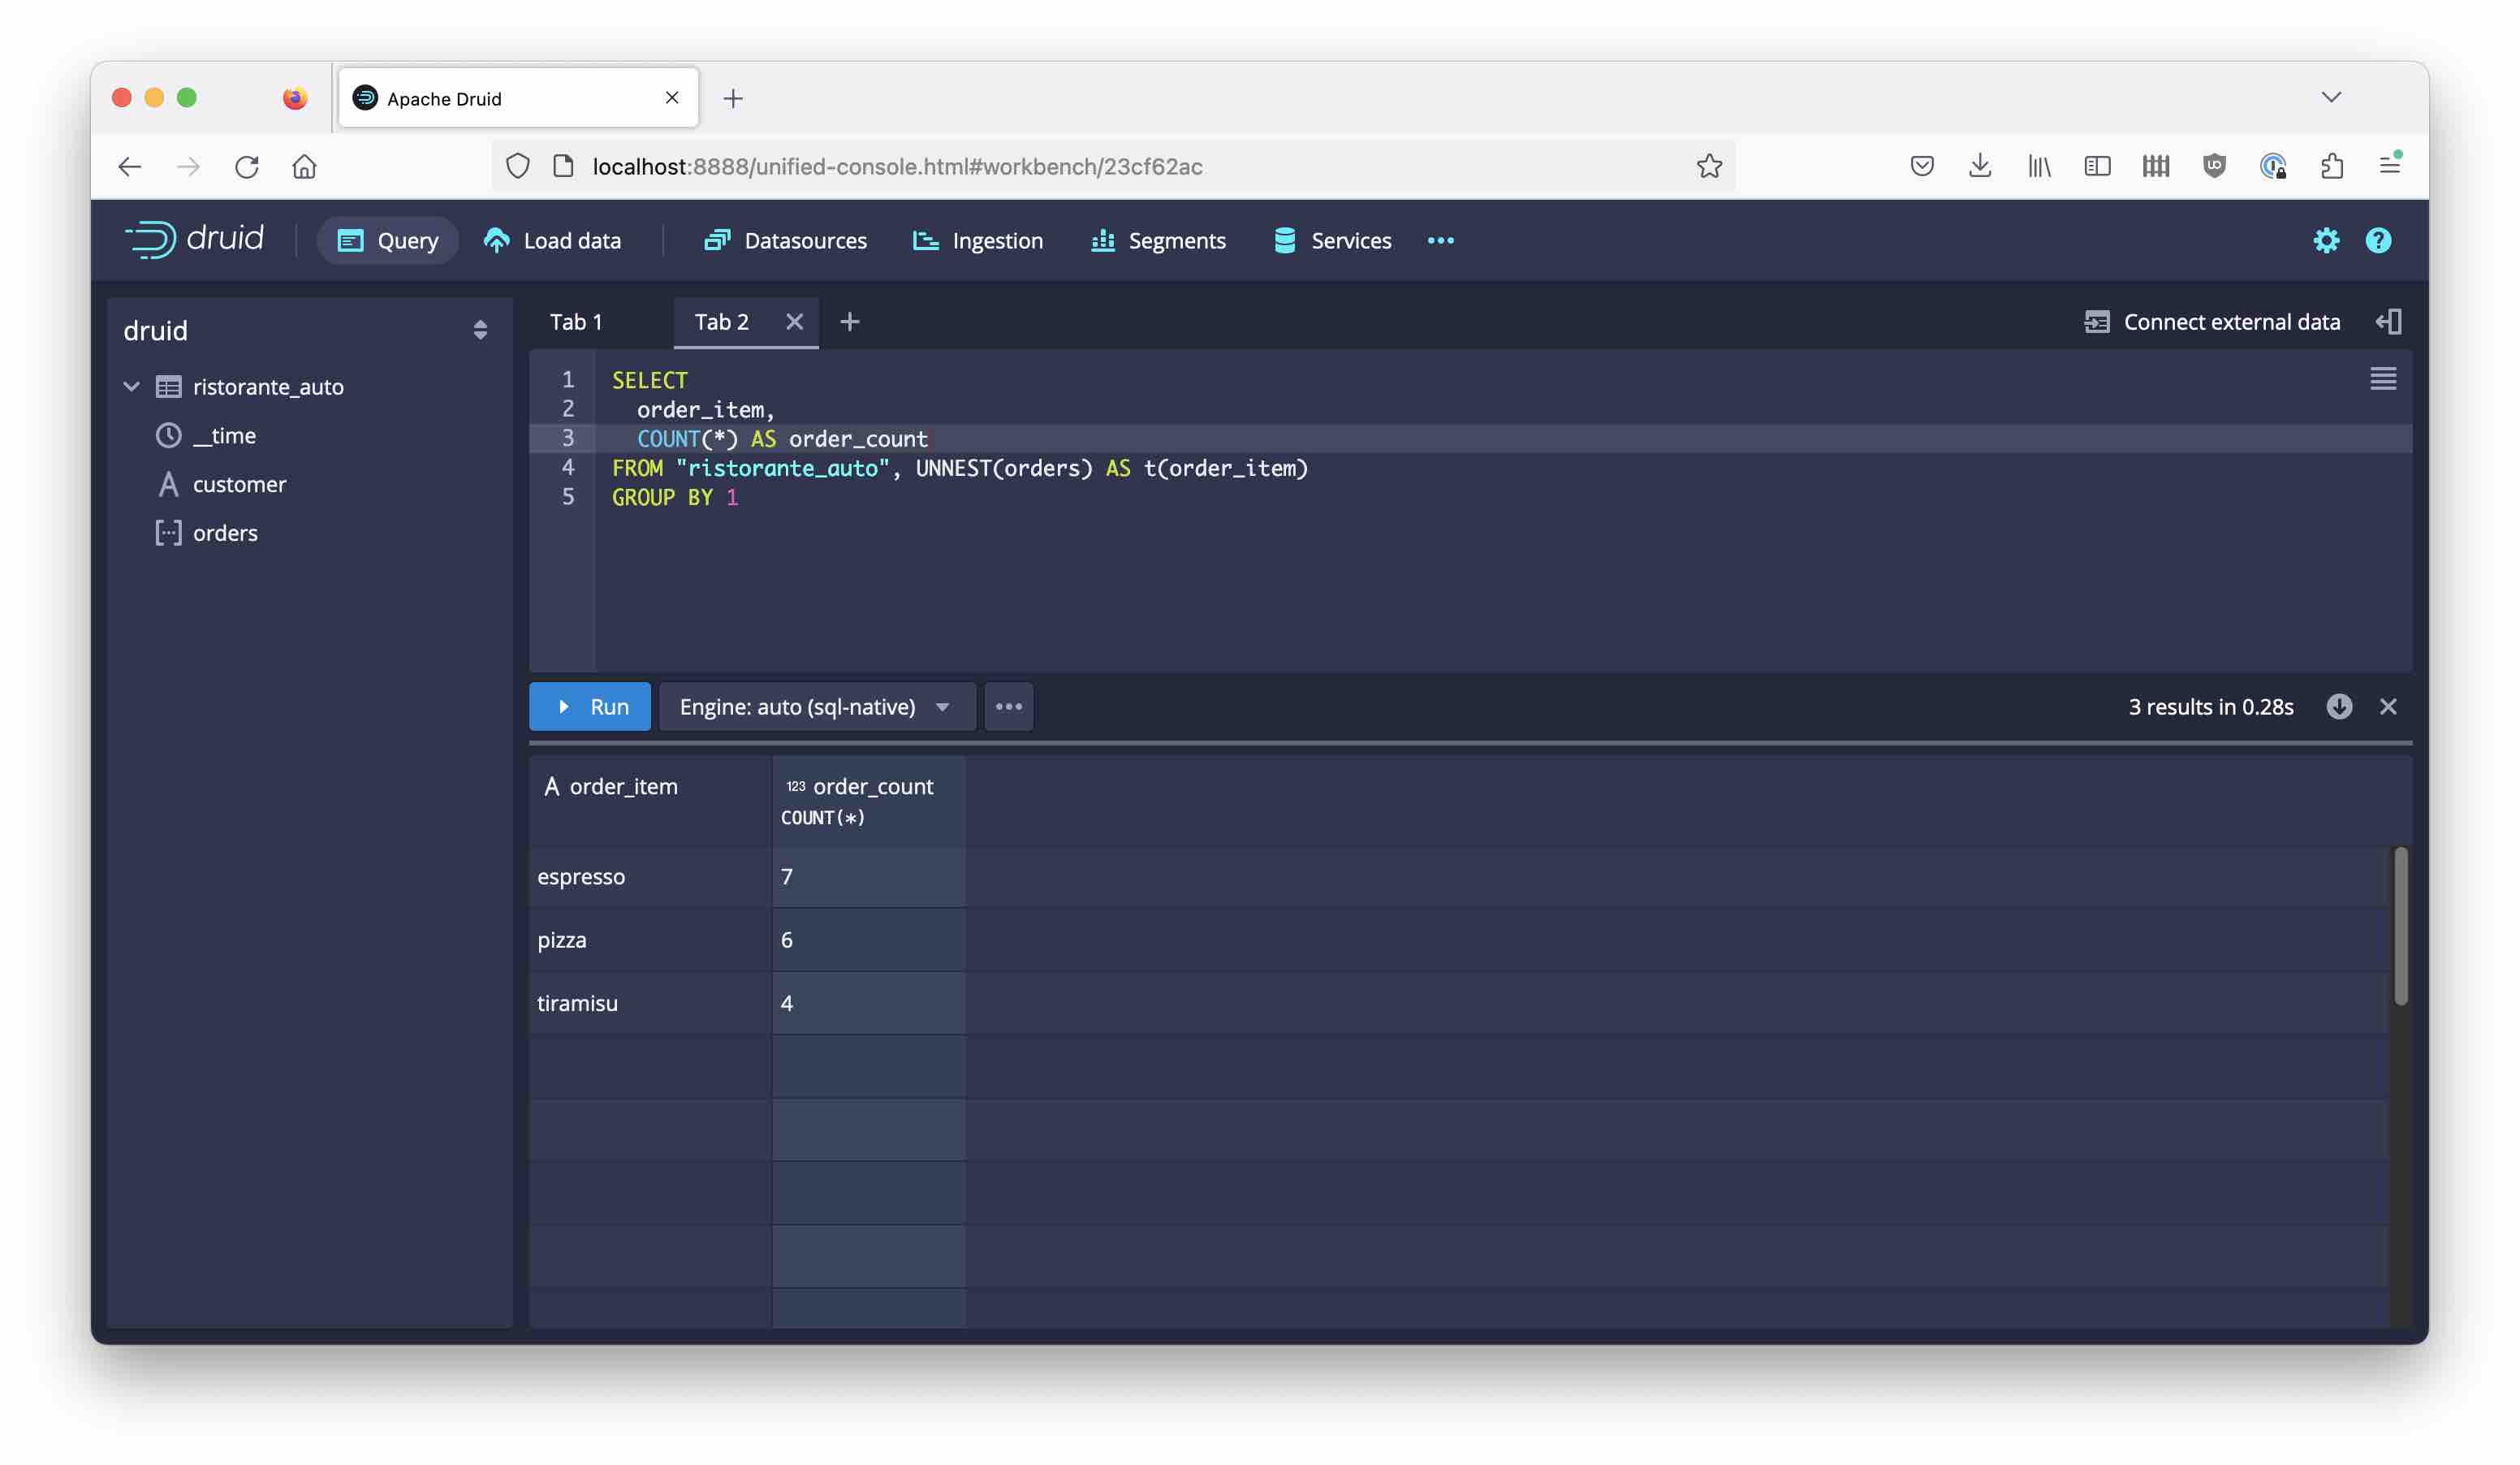Open the Engine auto (sql-native) dropdown
This screenshot has width=2520, height=1465.
[816, 707]
